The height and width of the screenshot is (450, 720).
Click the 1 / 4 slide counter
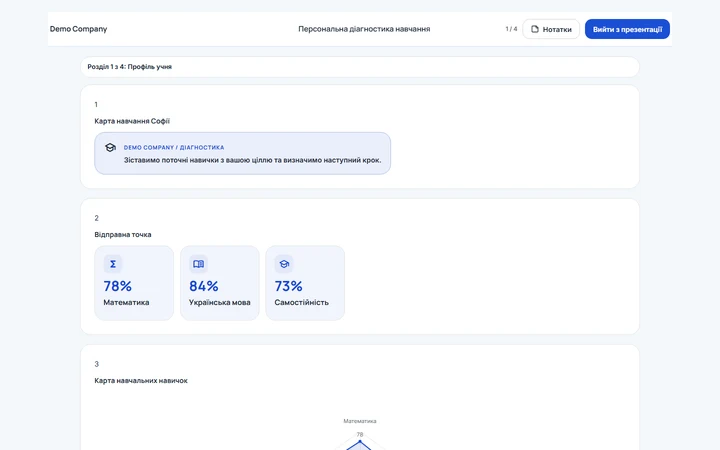click(x=511, y=29)
